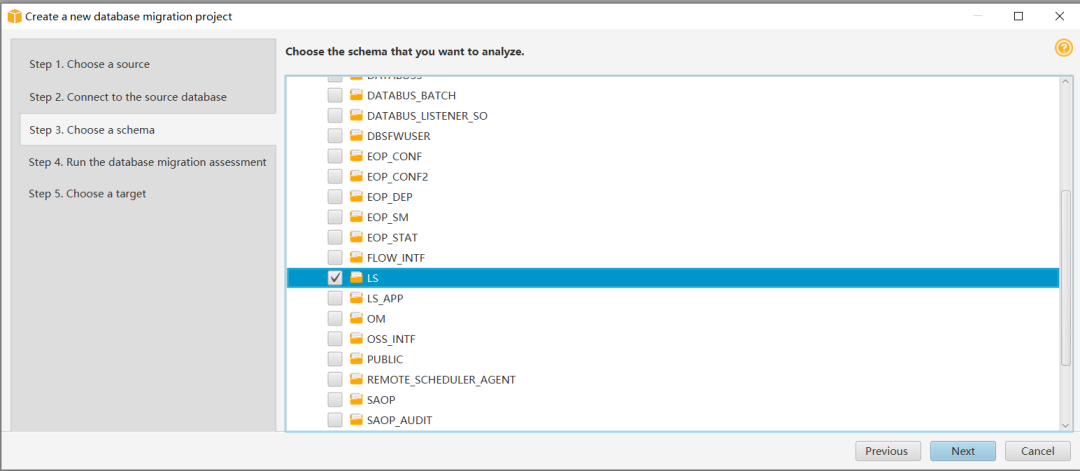The width and height of the screenshot is (1080, 471).
Task: Go to Step 1. Choose a source
Action: point(90,64)
